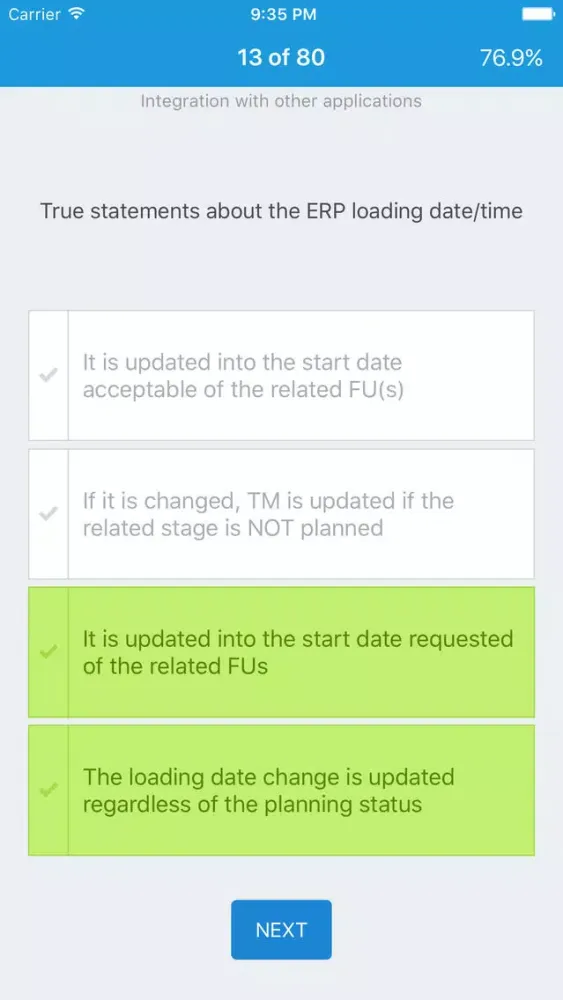Screen dimensions: 563x1000
Task: Tap the '13 of 80' question counter
Action: click(x=281, y=58)
